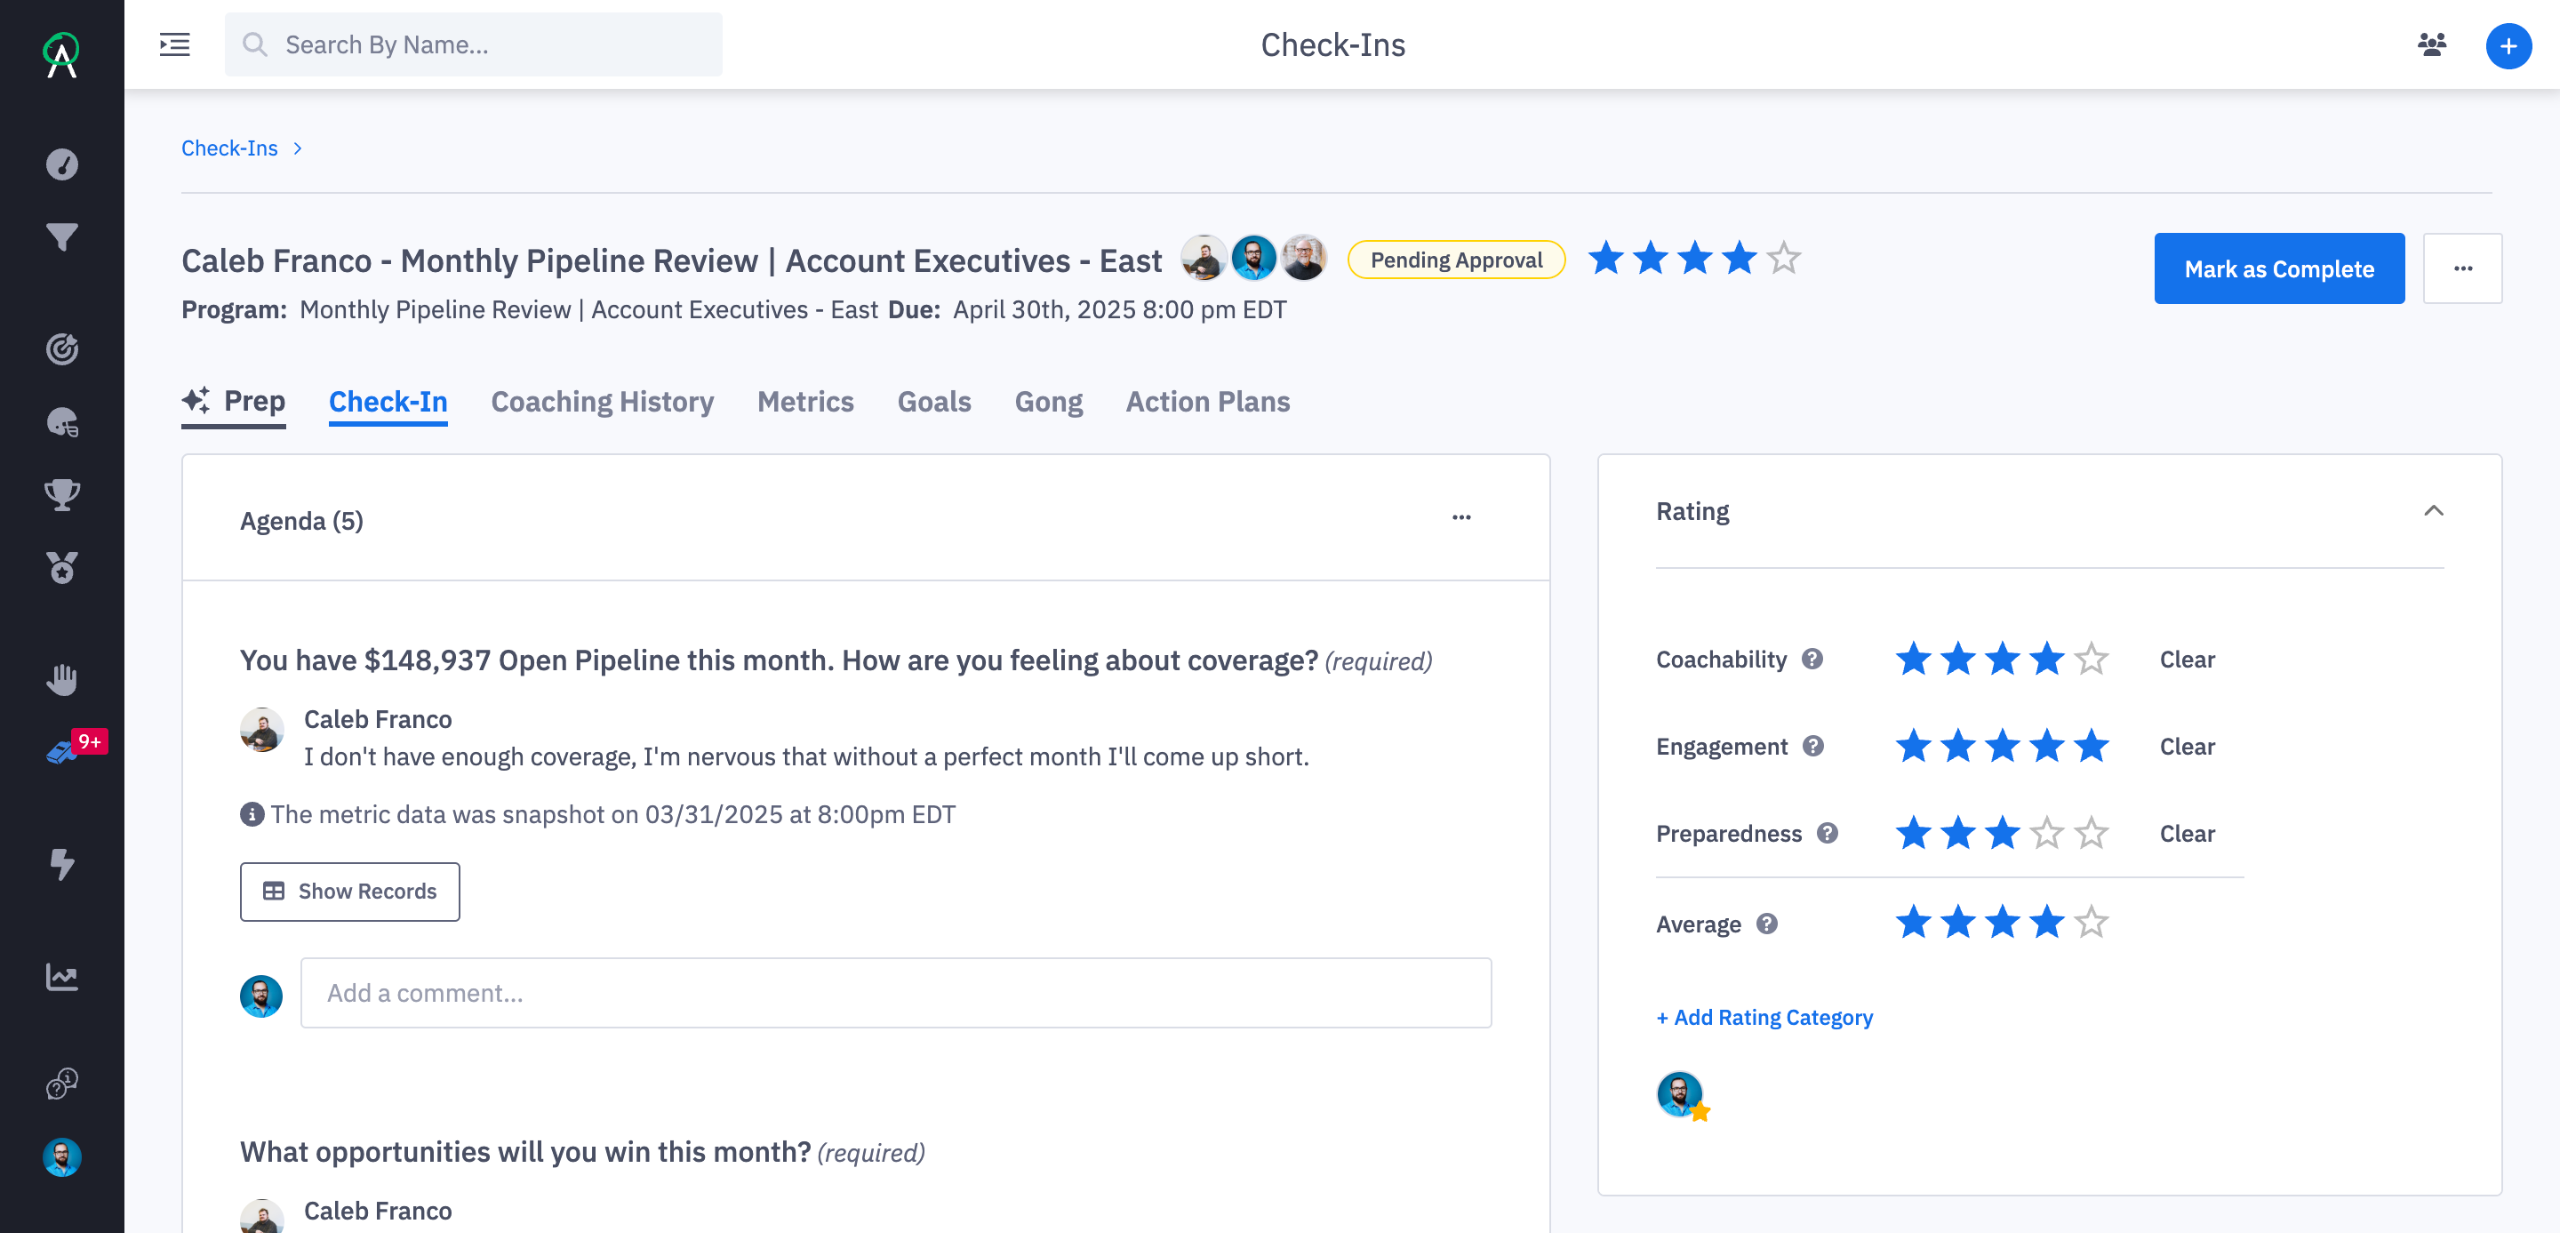Click the Add a comment input field

click(895, 993)
